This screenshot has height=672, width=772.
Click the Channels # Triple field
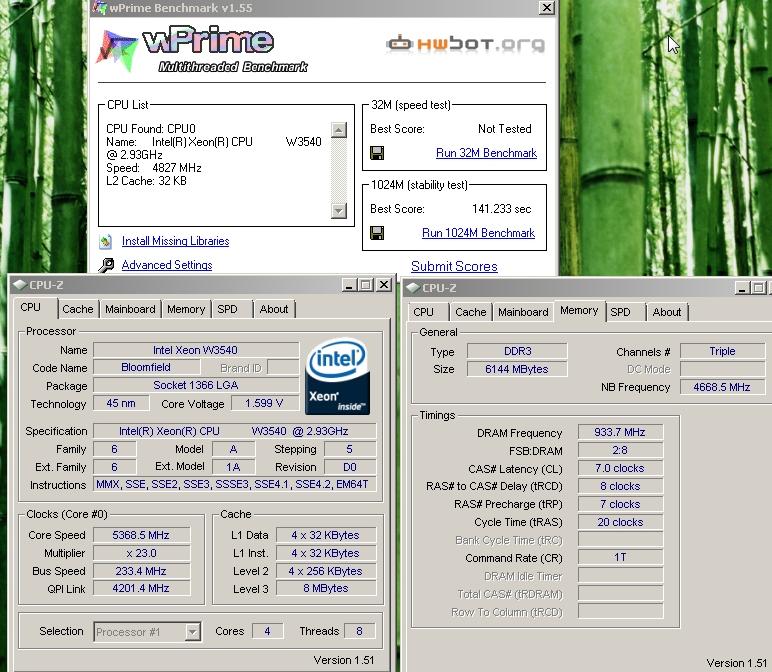[x=722, y=351]
